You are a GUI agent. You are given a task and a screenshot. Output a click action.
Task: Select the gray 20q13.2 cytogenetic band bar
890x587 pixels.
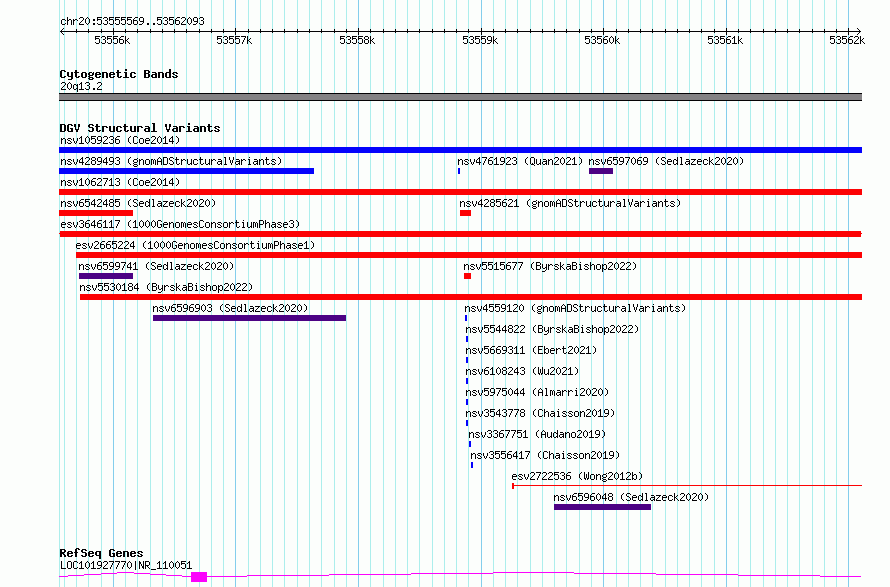point(460,97)
